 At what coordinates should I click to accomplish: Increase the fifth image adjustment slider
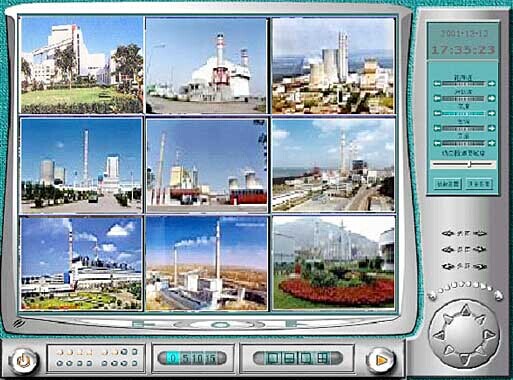(x=491, y=143)
